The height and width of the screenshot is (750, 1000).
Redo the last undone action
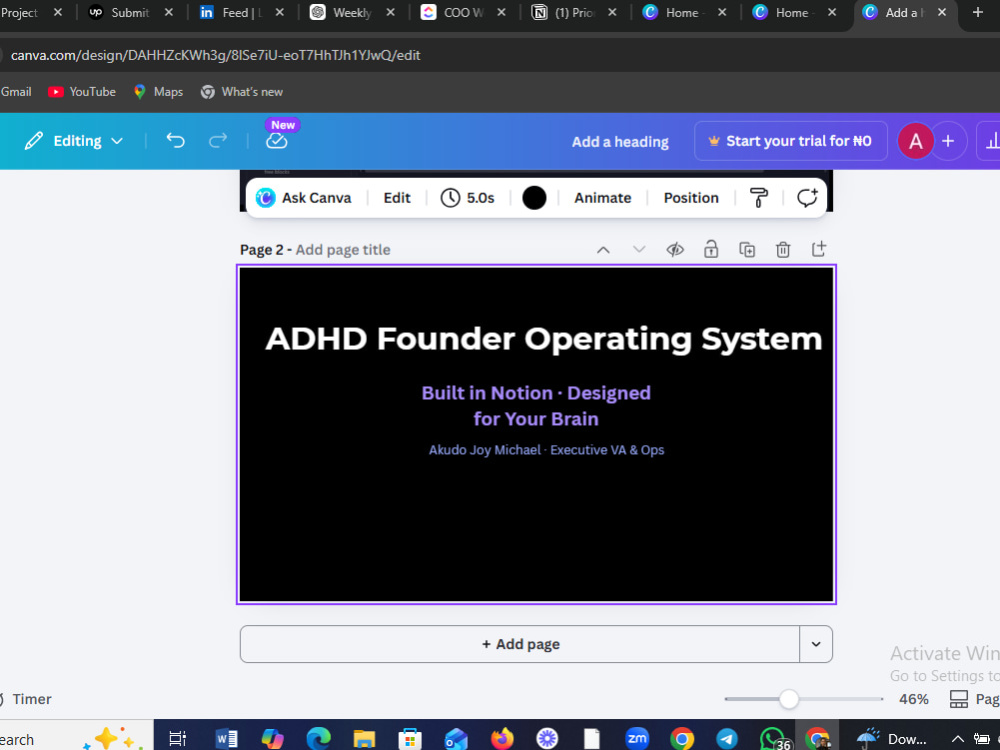[x=218, y=140]
